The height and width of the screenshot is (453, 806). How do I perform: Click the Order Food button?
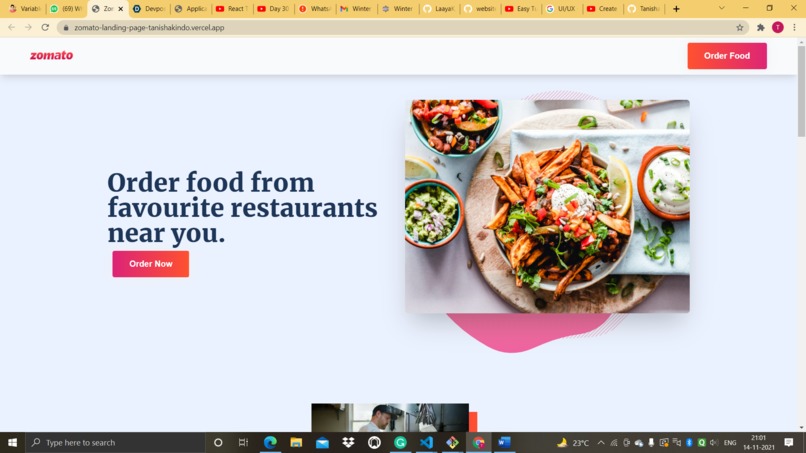pyautogui.click(x=727, y=56)
